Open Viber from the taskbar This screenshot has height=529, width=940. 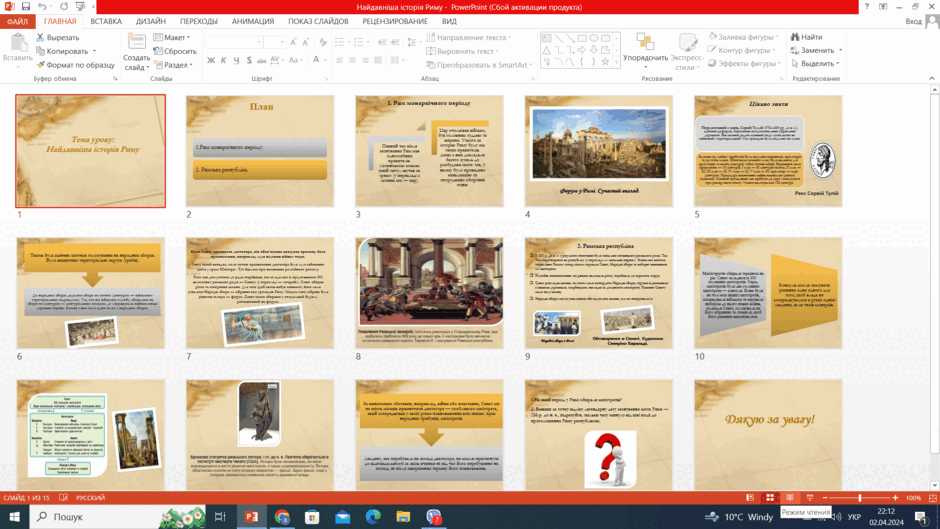[433, 516]
